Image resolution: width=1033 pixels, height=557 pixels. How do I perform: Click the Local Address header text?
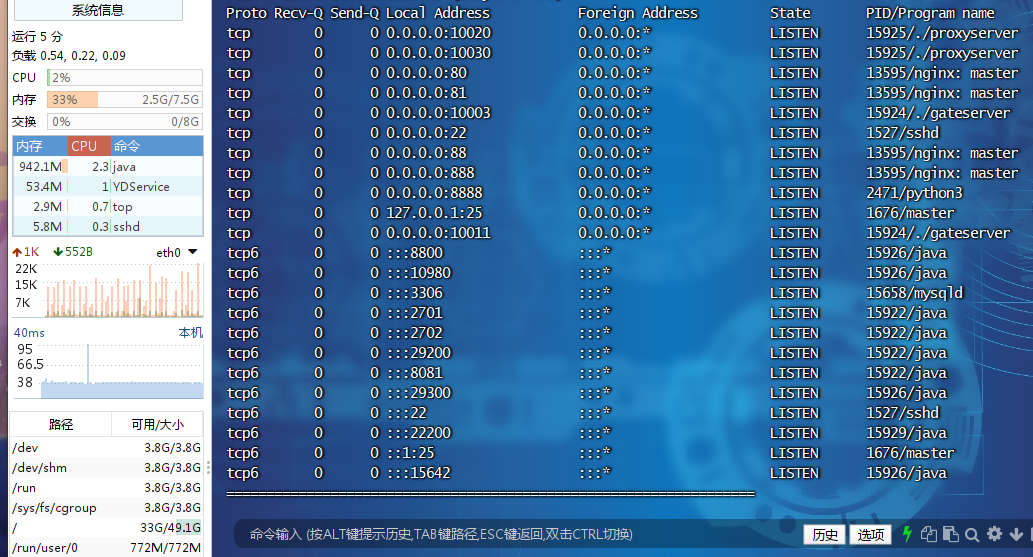[438, 13]
